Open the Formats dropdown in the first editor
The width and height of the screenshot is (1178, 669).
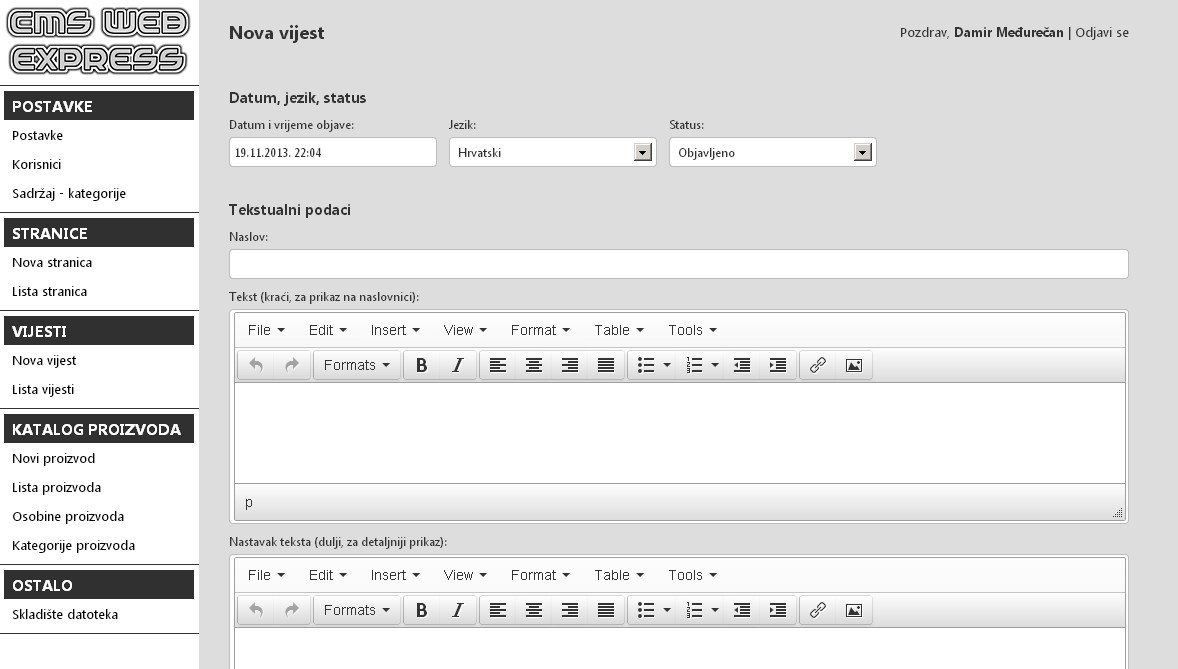pos(356,364)
